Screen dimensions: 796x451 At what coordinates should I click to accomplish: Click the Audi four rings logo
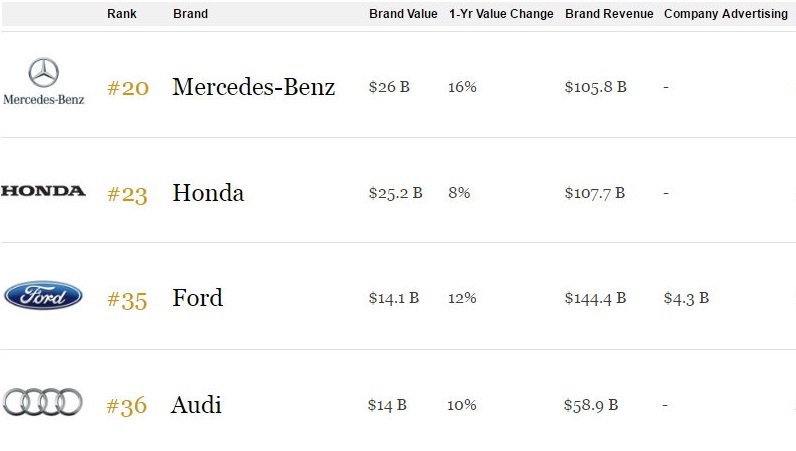click(43, 402)
